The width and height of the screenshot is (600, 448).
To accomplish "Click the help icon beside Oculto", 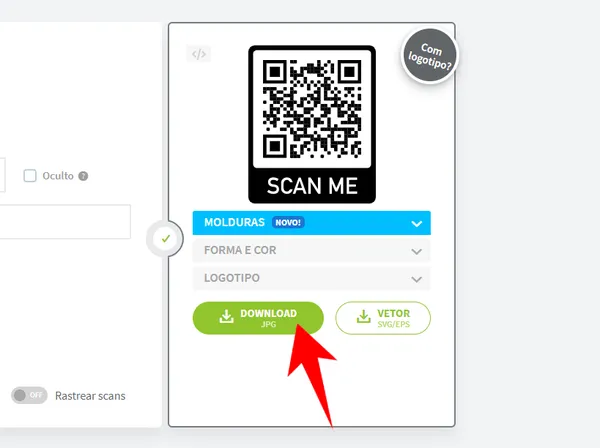I will point(83,176).
